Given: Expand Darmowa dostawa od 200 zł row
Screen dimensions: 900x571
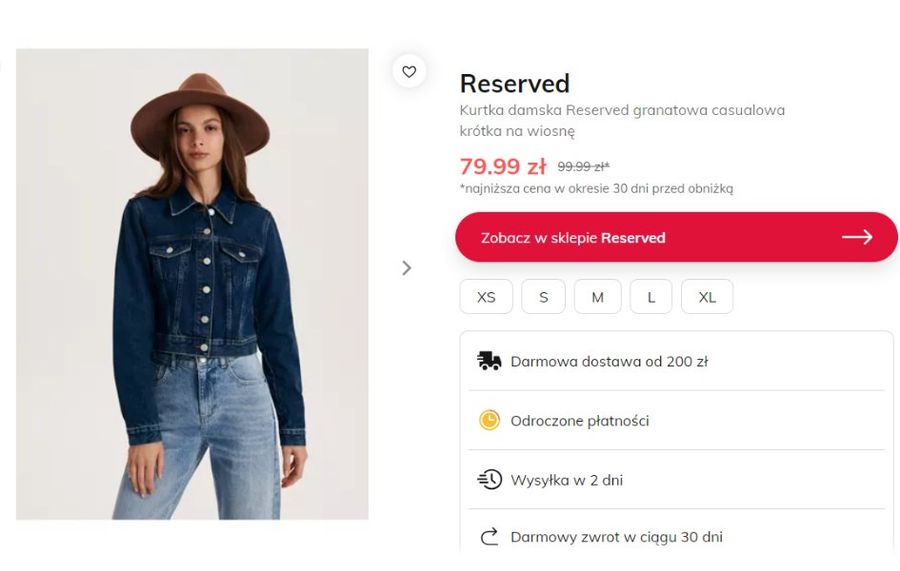Looking at the screenshot, I should click(676, 362).
